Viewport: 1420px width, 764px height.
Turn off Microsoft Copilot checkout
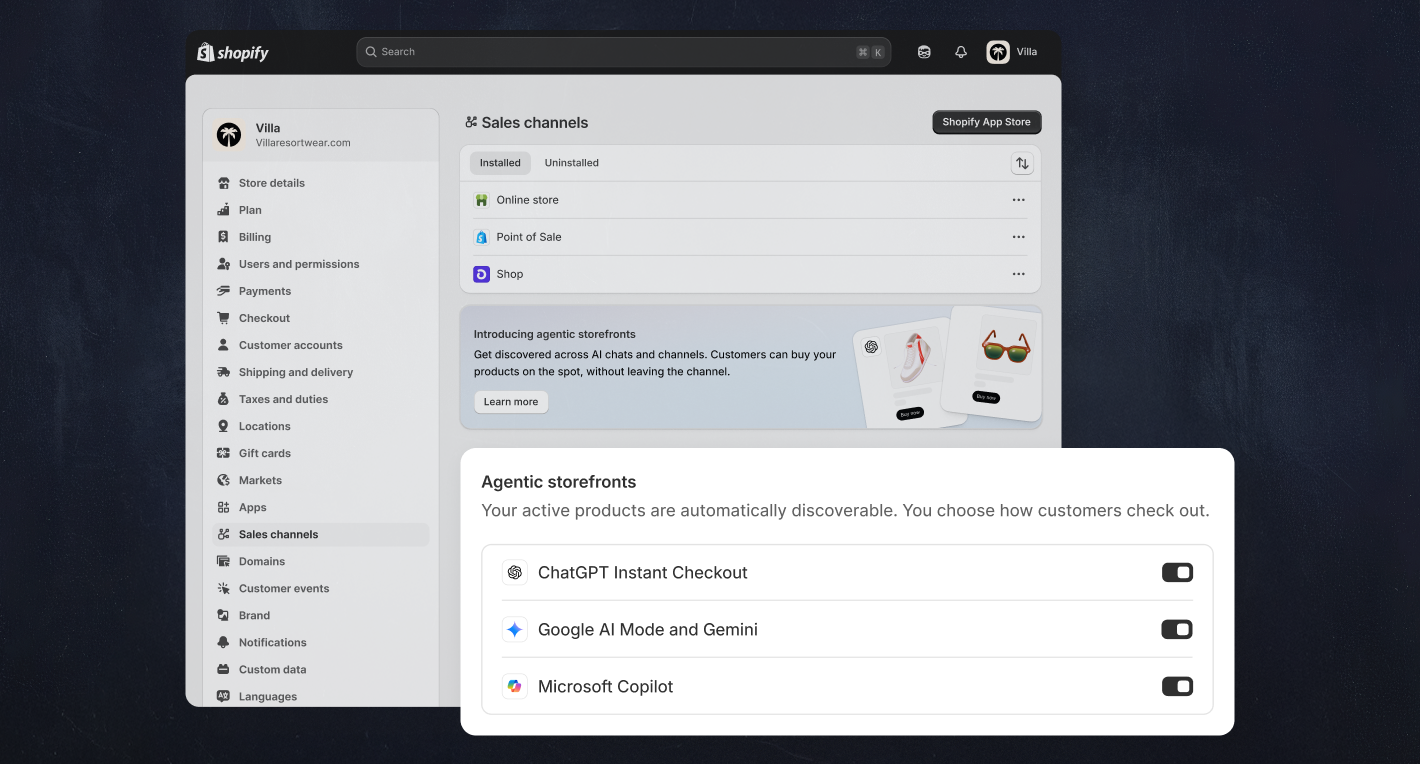1177,686
